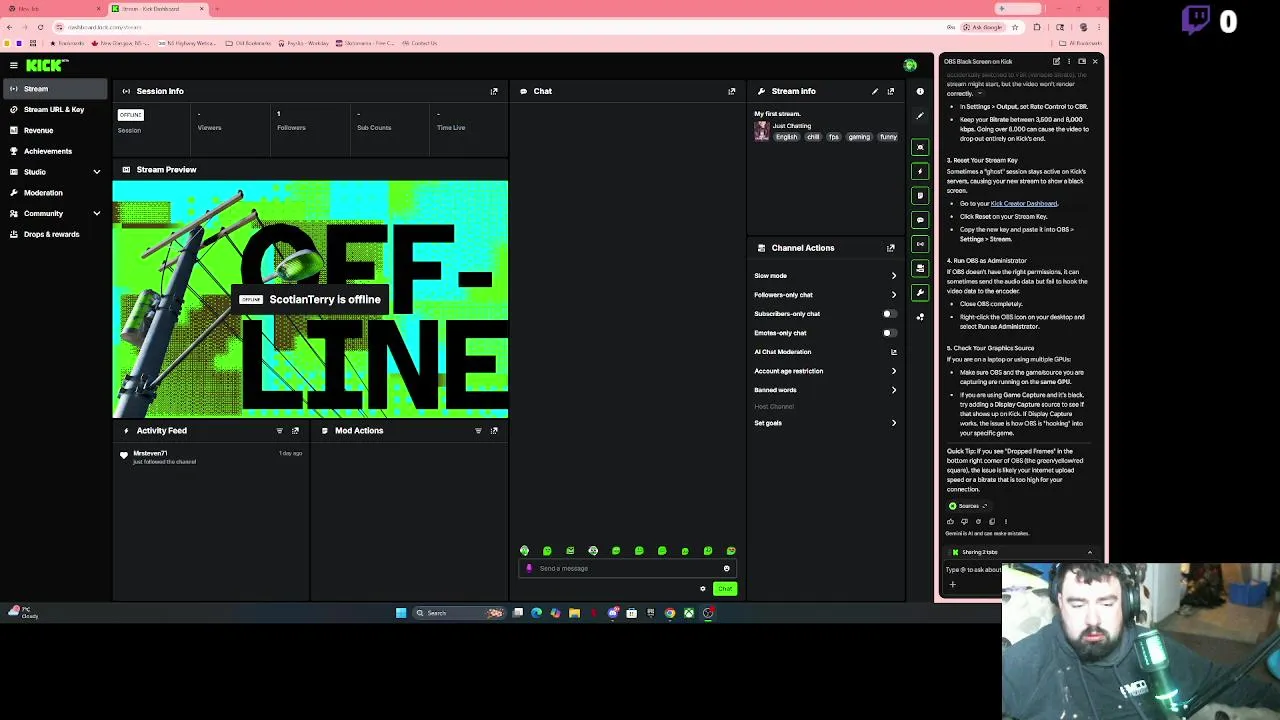This screenshot has width=1280, height=720.
Task: Click the follower activity entry in feed
Action: coord(210,457)
